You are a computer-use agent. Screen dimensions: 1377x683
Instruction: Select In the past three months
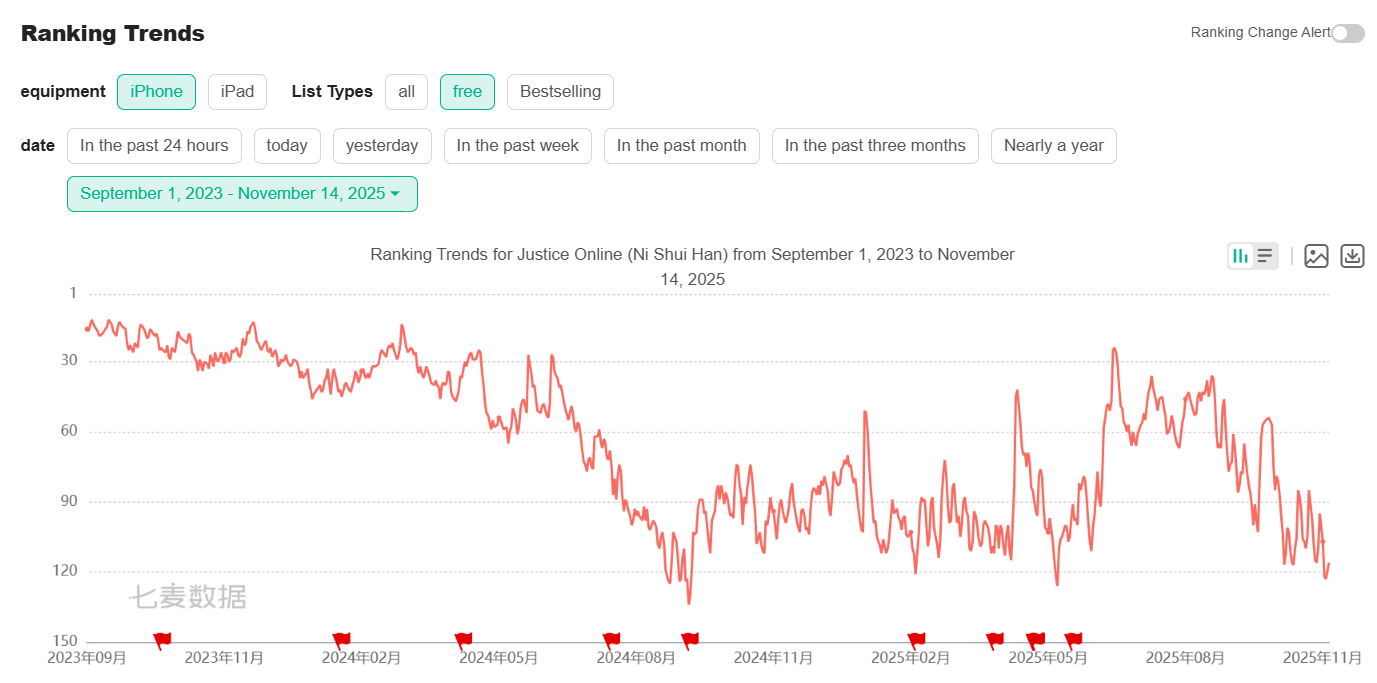click(874, 146)
